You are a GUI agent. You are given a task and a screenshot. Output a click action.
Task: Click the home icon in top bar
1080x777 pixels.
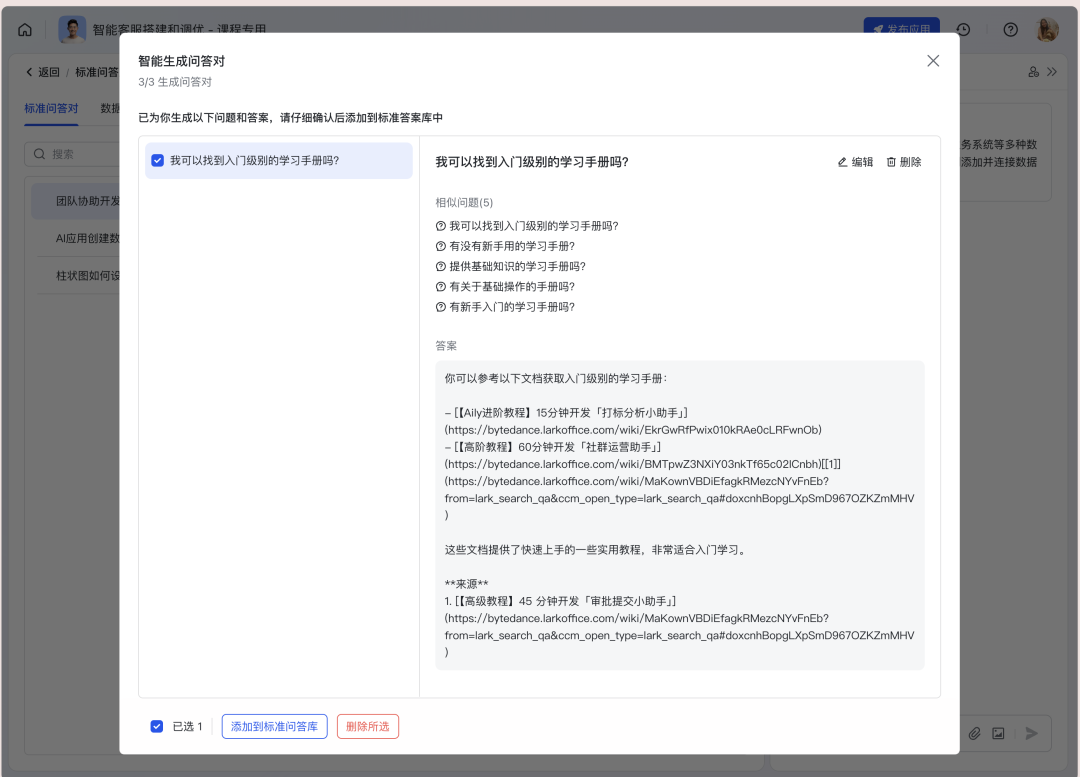point(25,30)
